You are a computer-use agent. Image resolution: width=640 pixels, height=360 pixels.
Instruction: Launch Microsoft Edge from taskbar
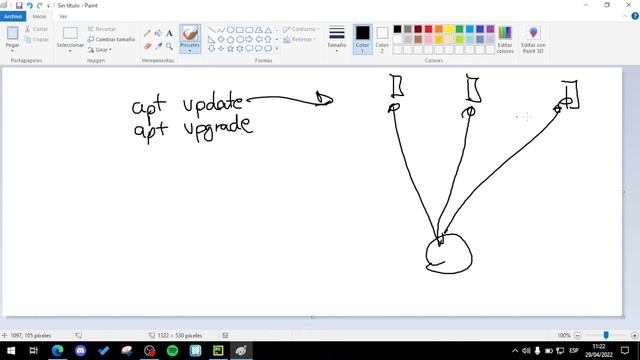58,351
